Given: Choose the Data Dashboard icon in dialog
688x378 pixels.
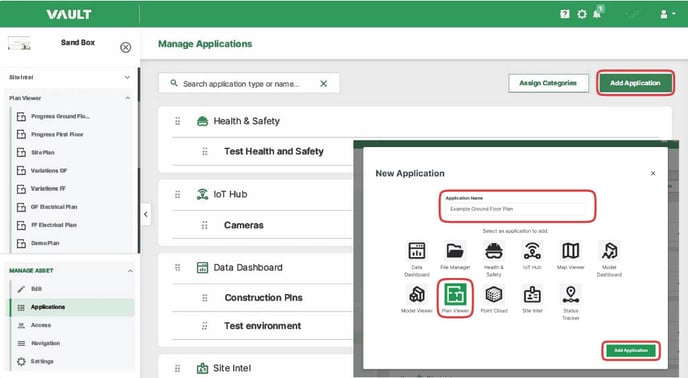Looking at the screenshot, I should 417,251.
